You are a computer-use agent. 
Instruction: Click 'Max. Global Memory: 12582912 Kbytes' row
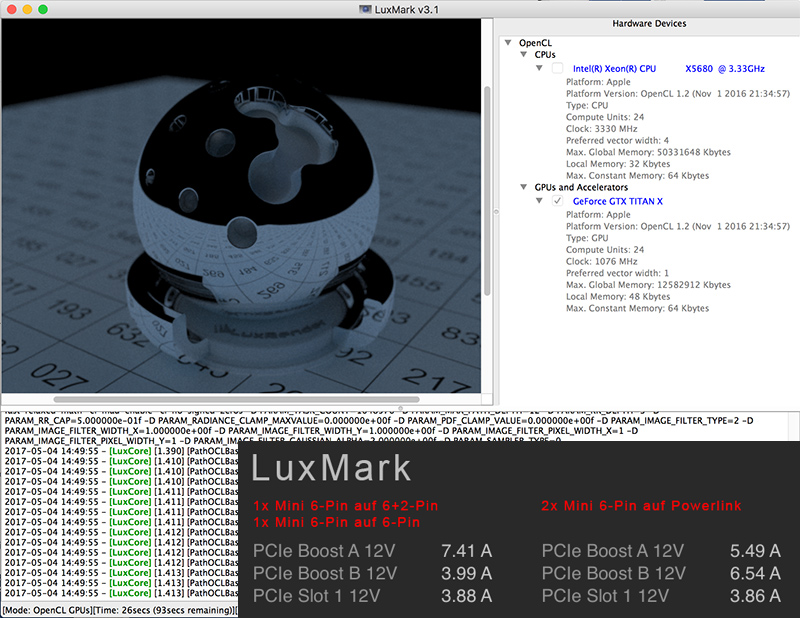click(648, 285)
